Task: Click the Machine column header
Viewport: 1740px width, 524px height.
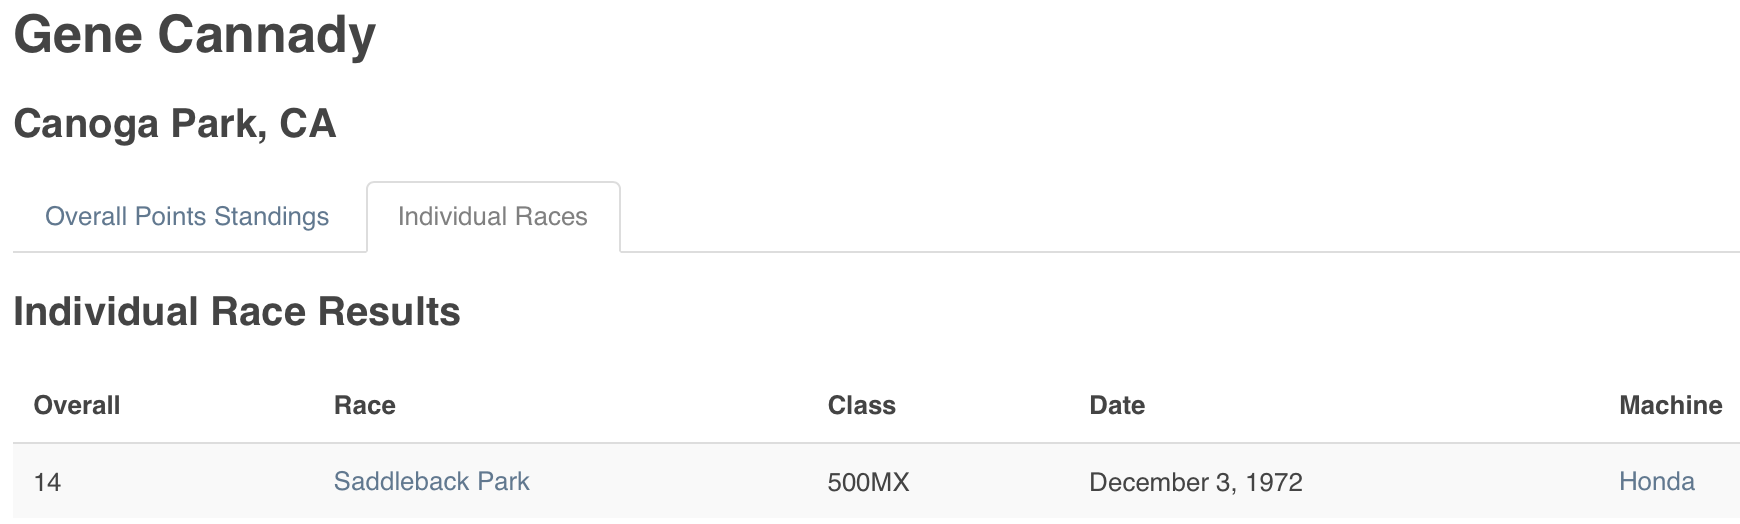Action: pos(1671,405)
